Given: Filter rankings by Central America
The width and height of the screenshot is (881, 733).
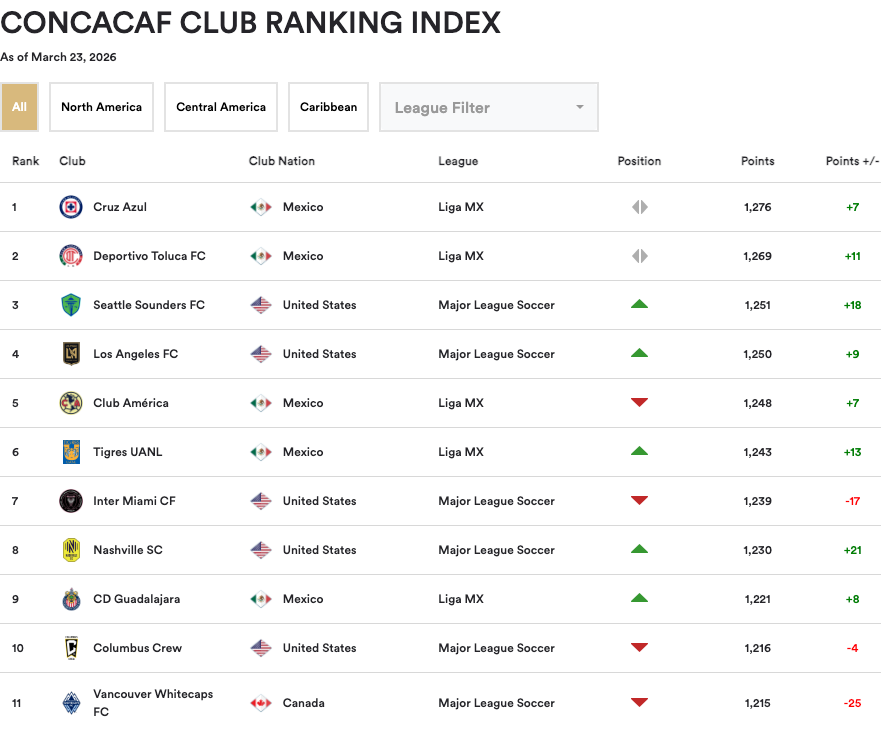Looking at the screenshot, I should point(221,107).
